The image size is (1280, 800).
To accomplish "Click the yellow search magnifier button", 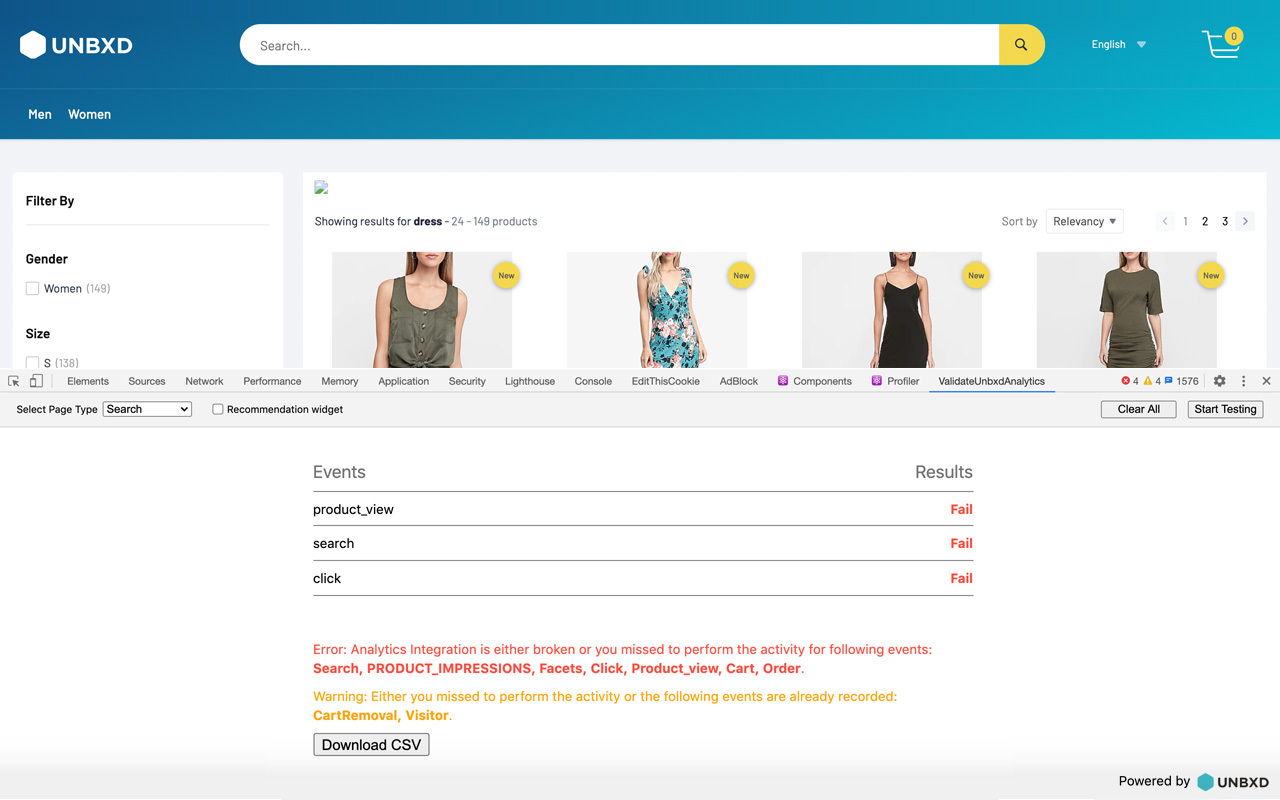I will click(1021, 45).
